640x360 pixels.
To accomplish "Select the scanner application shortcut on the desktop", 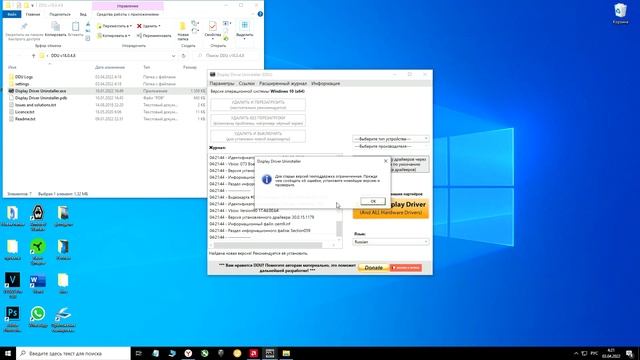I will pyautogui.click(x=63, y=319).
